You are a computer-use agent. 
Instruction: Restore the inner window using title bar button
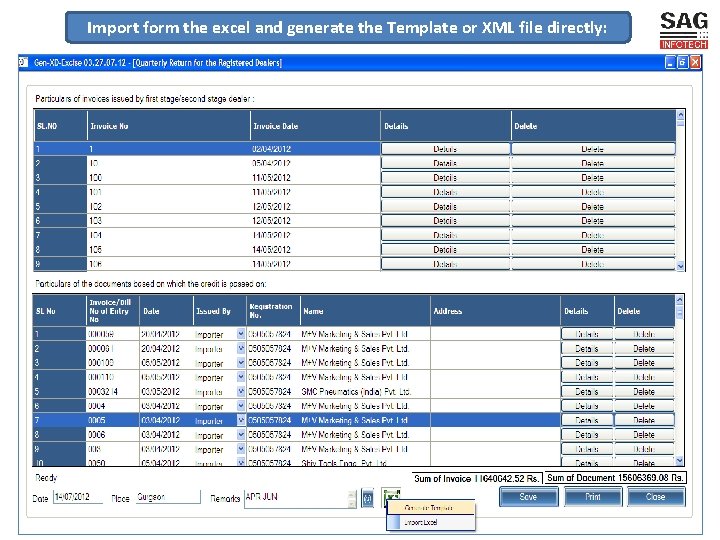click(x=683, y=62)
